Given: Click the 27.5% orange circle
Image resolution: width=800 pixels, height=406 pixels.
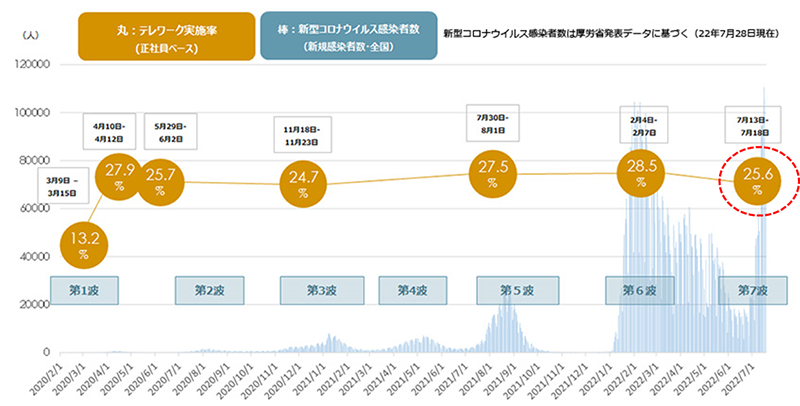Looking at the screenshot, I should pos(492,174).
